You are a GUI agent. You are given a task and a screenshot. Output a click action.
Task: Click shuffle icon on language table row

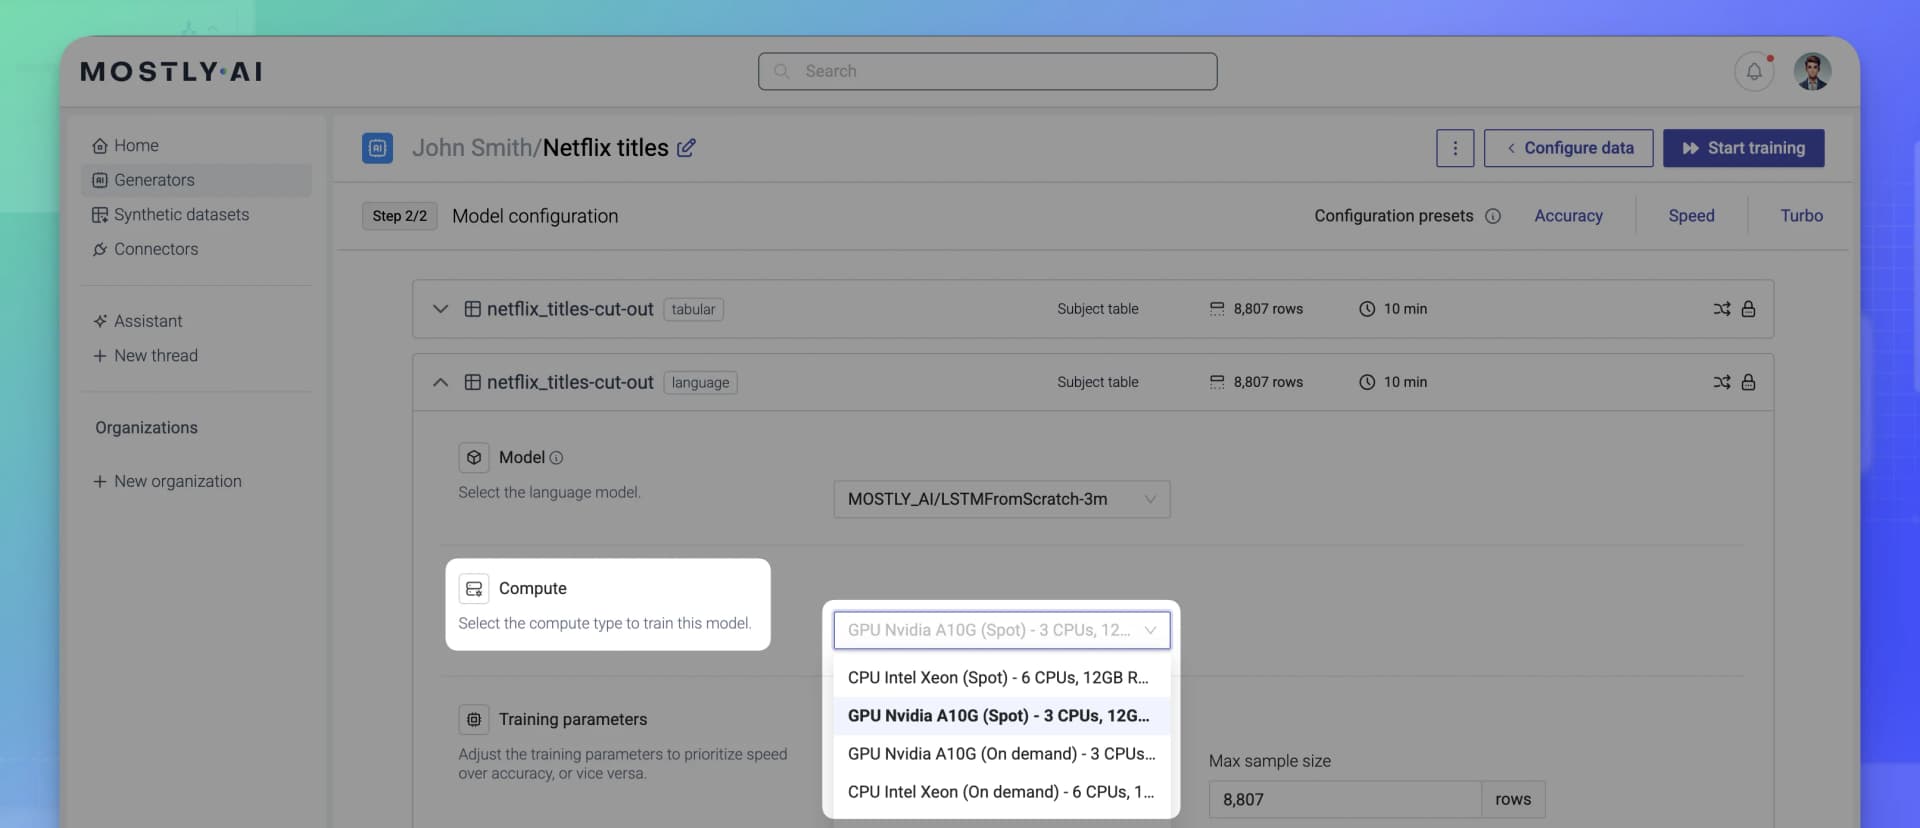[1721, 382]
